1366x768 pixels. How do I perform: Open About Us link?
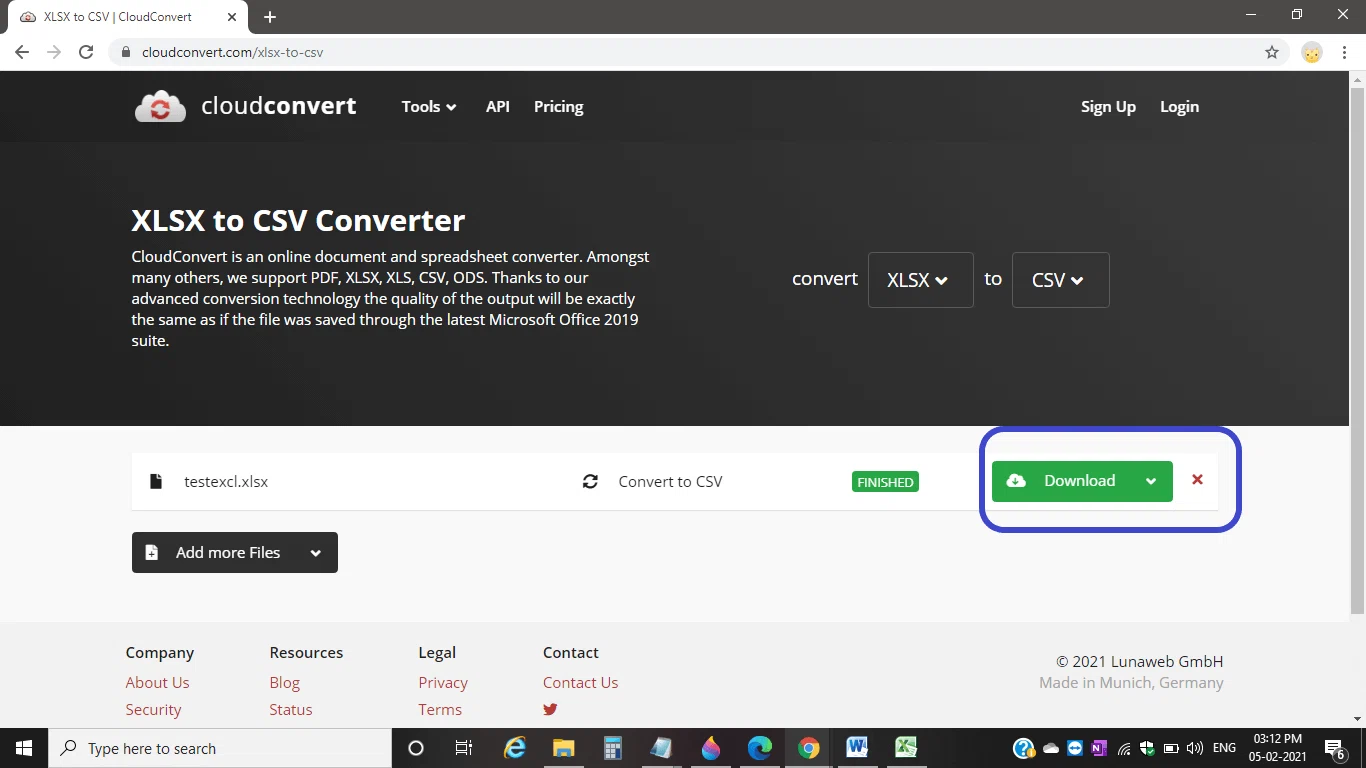(157, 682)
